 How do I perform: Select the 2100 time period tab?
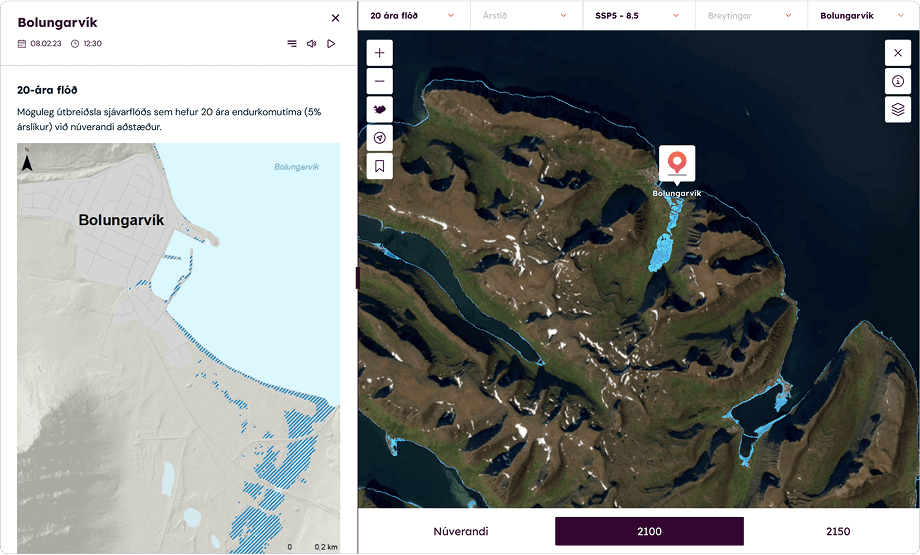coord(649,531)
